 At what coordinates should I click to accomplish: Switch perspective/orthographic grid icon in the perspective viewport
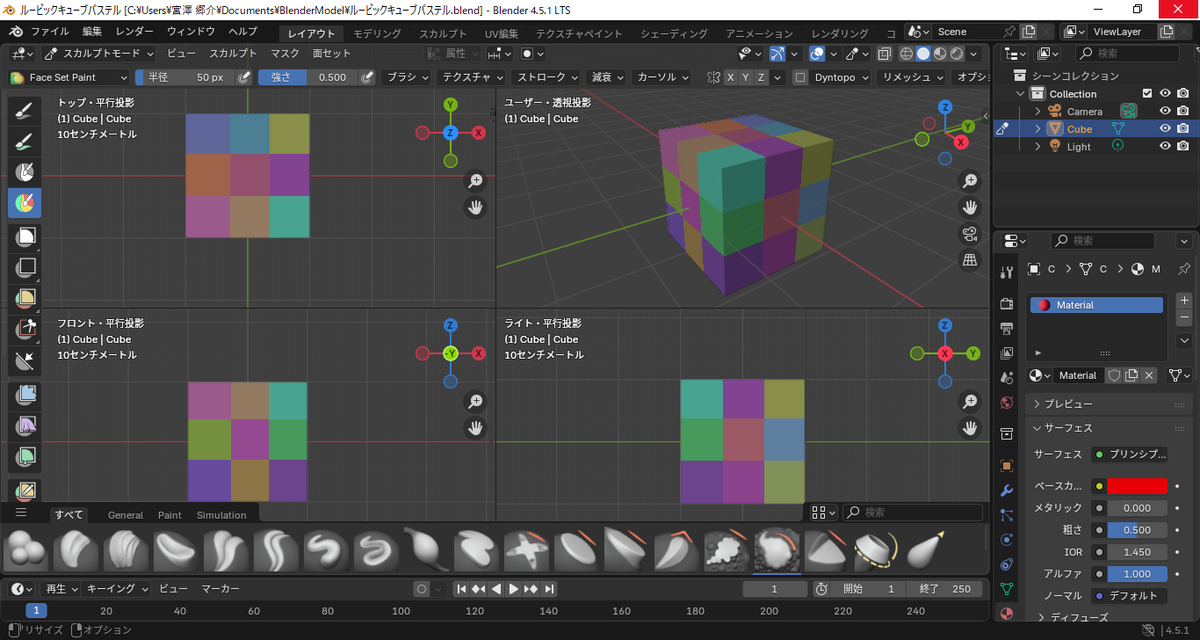pos(969,260)
